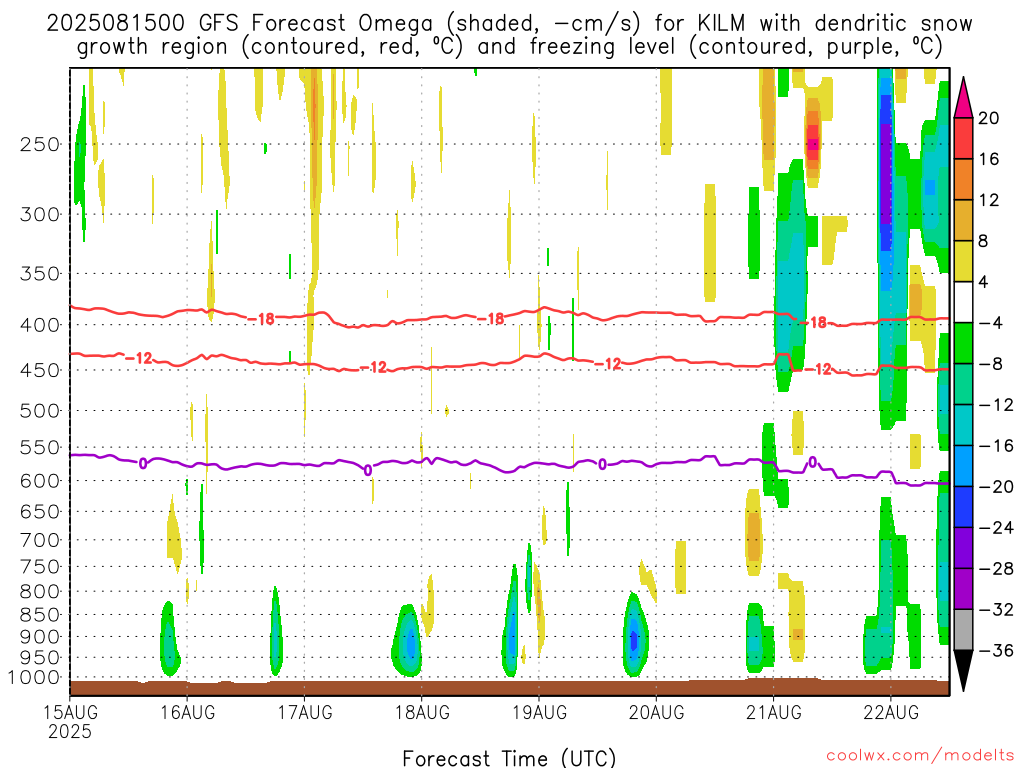Click the 2025 year label
Viewport: 1024px width, 768px height.
tap(70, 732)
